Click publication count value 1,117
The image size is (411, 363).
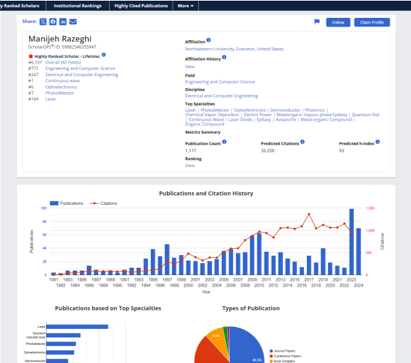click(191, 151)
